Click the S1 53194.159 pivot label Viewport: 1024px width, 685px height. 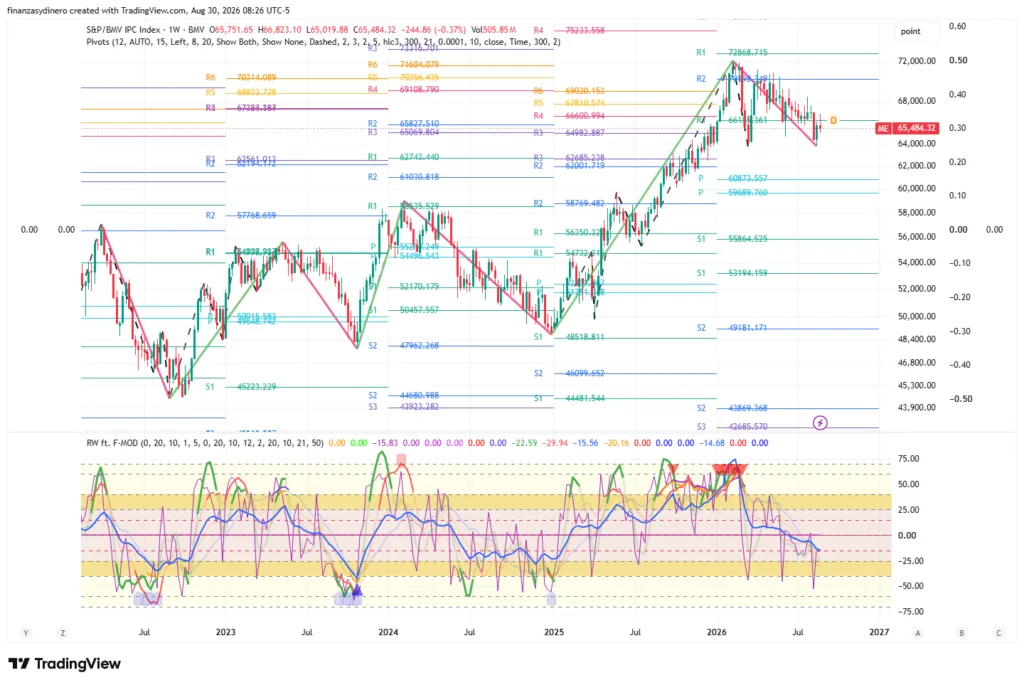pyautogui.click(x=731, y=273)
